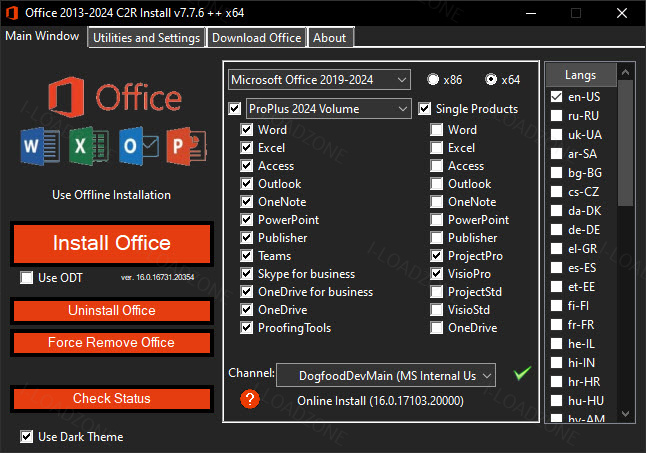Uncheck Outlook in the ProPlus suite list

coord(246,184)
